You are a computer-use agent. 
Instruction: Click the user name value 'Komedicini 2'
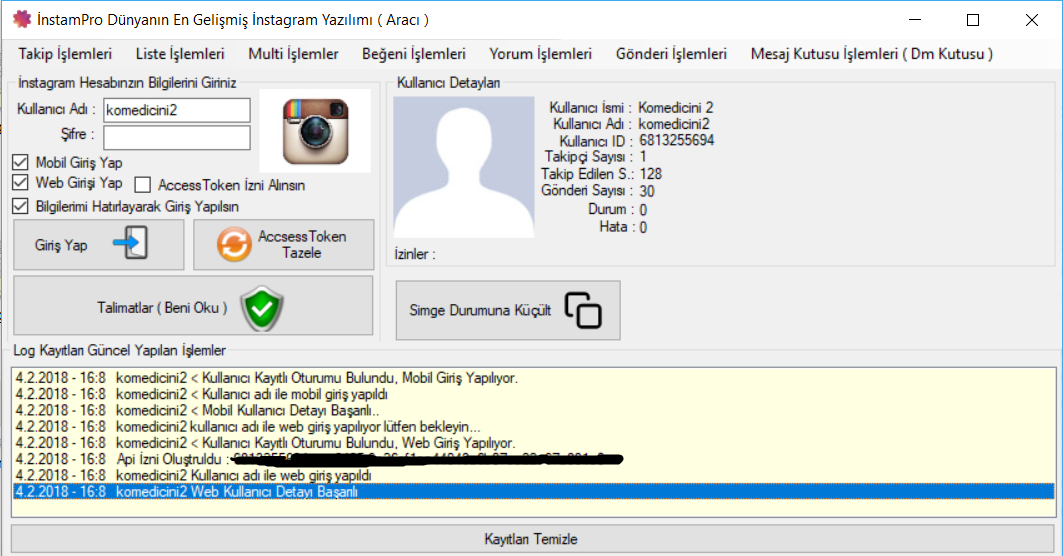[x=676, y=108]
